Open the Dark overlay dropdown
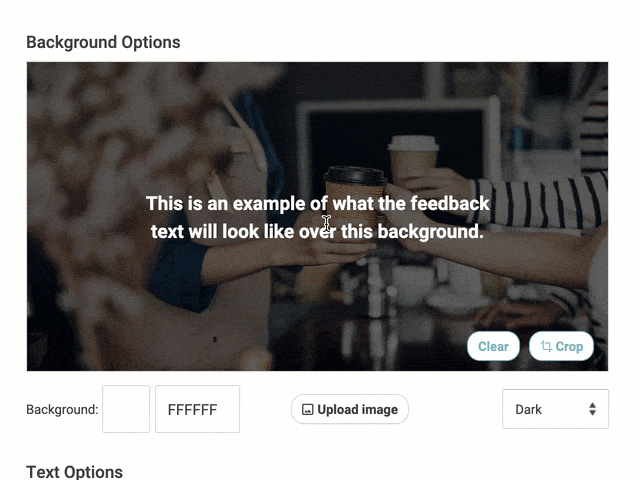The height and width of the screenshot is (480, 640). [x=555, y=409]
